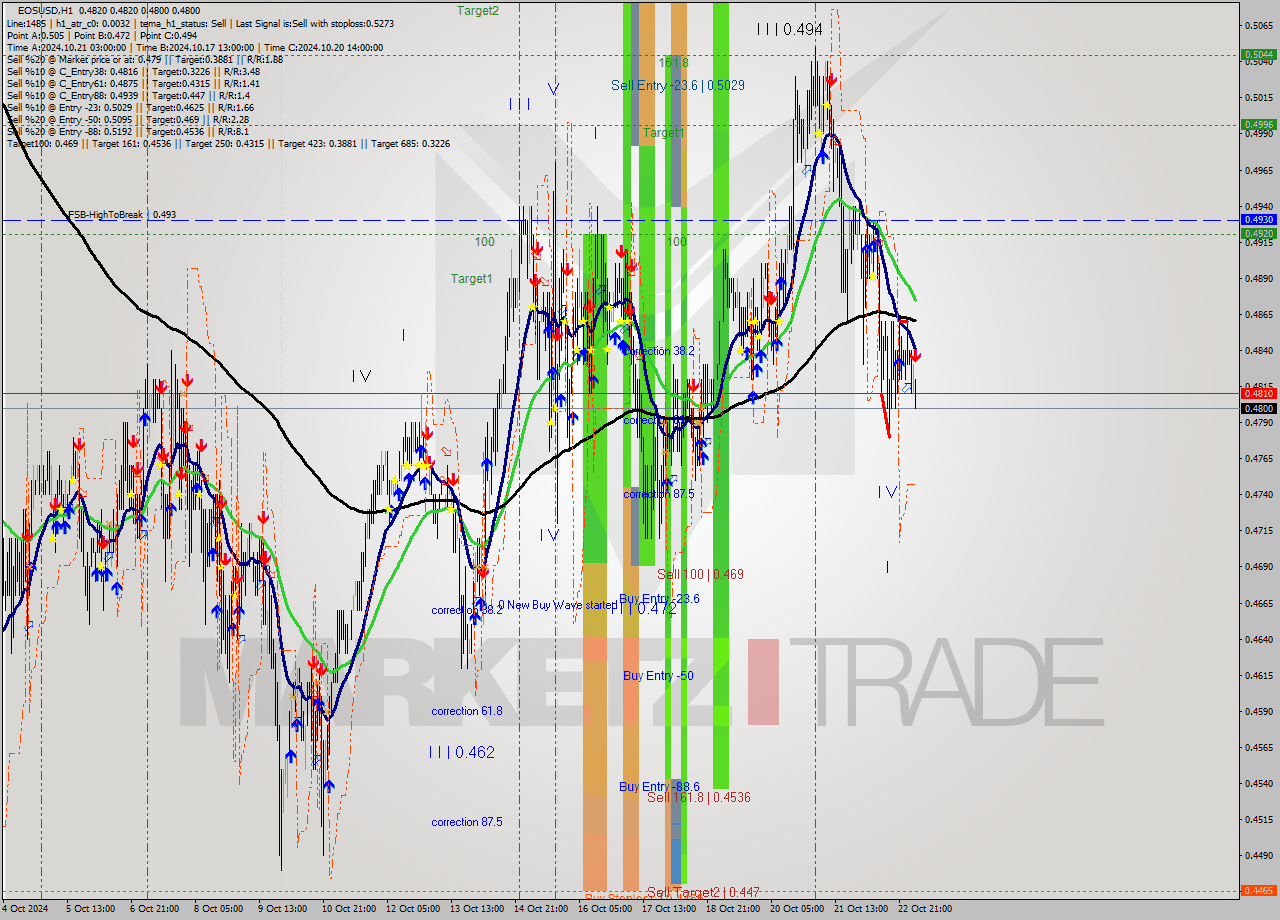
Task: Click the green 0.5044 price tag
Action: (1258, 55)
